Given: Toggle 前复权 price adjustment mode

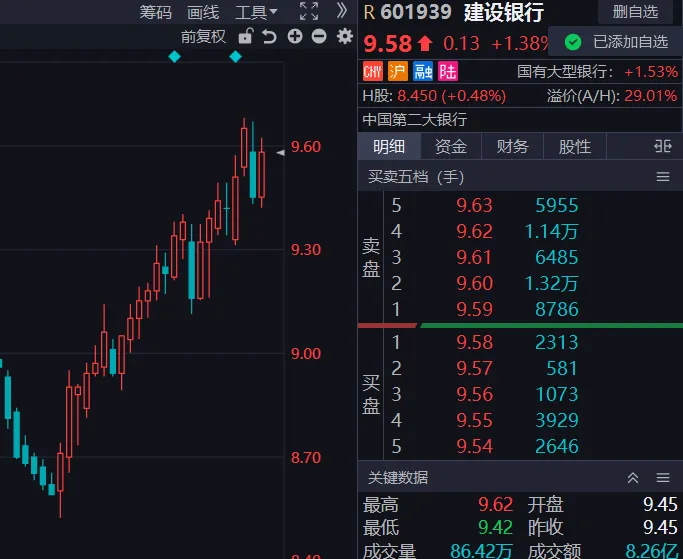Looking at the screenshot, I should [203, 37].
